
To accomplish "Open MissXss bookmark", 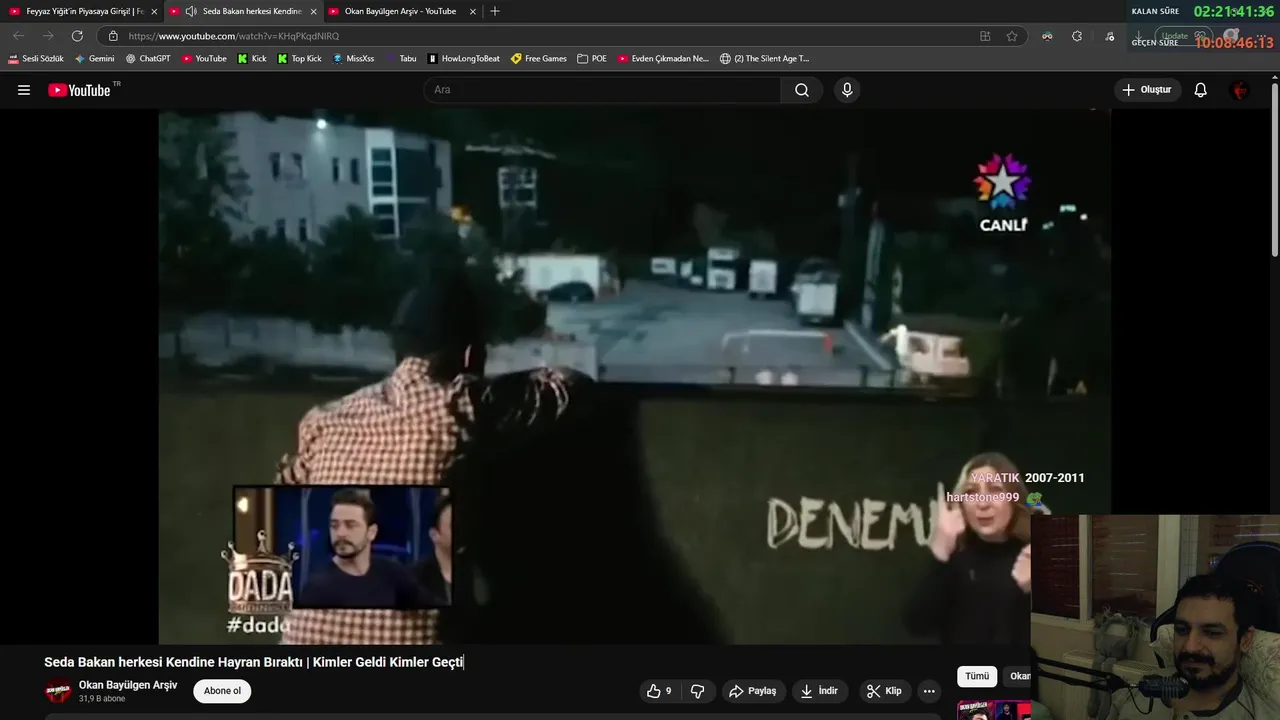I will pos(354,58).
